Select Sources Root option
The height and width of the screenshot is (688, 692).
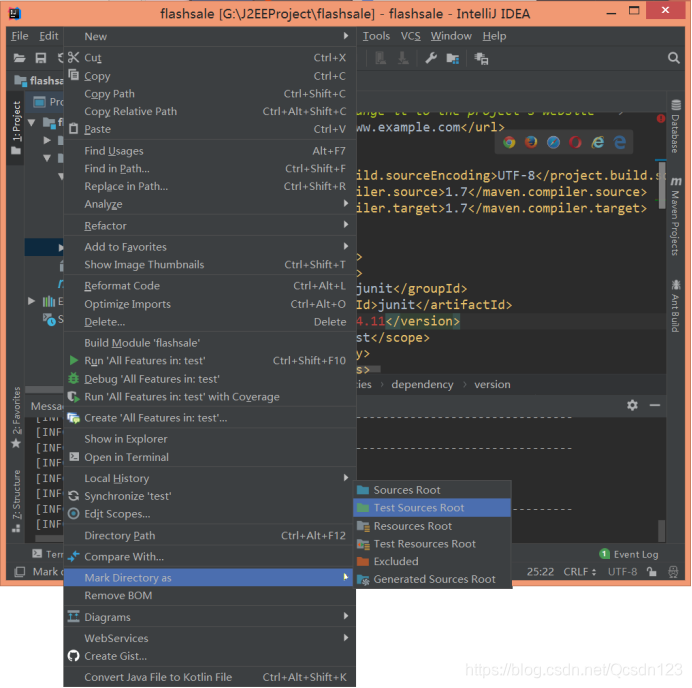pos(432,490)
